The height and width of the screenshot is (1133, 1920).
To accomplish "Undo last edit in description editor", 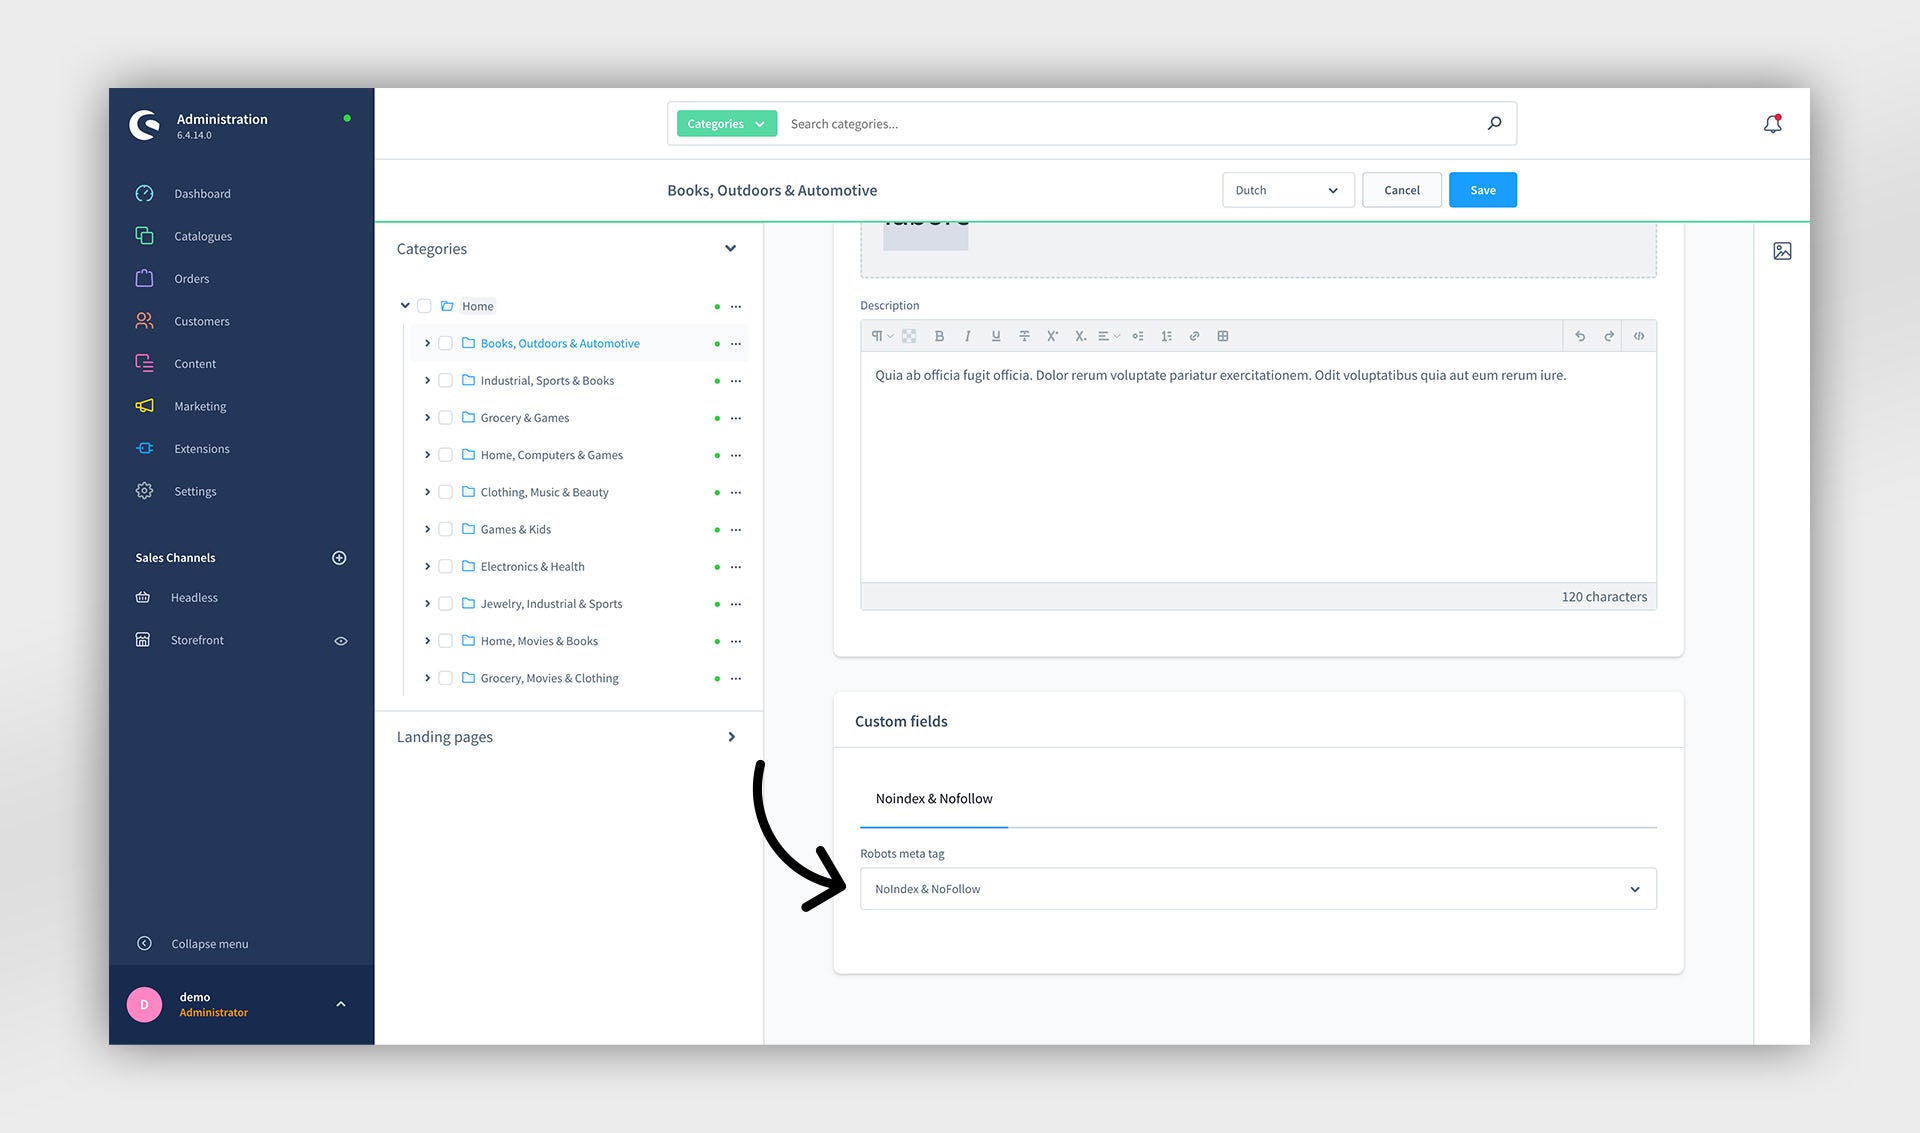I will (1580, 336).
